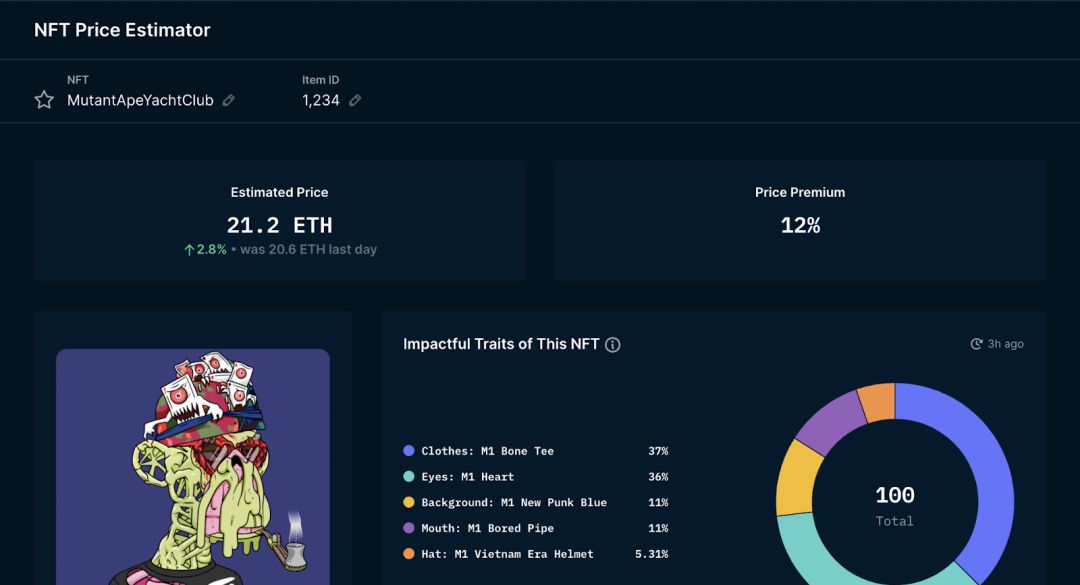Edit the NFT collection name pencil icon

coord(229,101)
